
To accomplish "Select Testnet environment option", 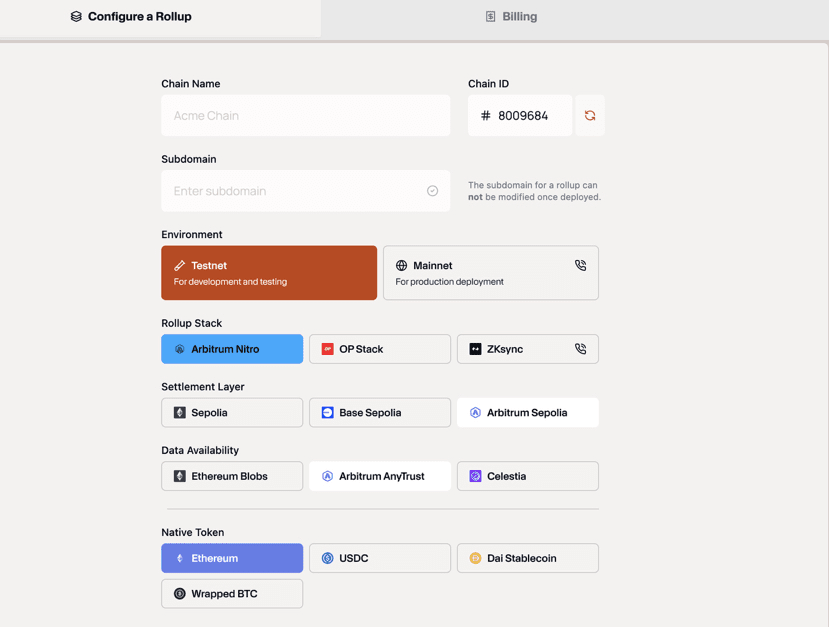I will [269, 273].
